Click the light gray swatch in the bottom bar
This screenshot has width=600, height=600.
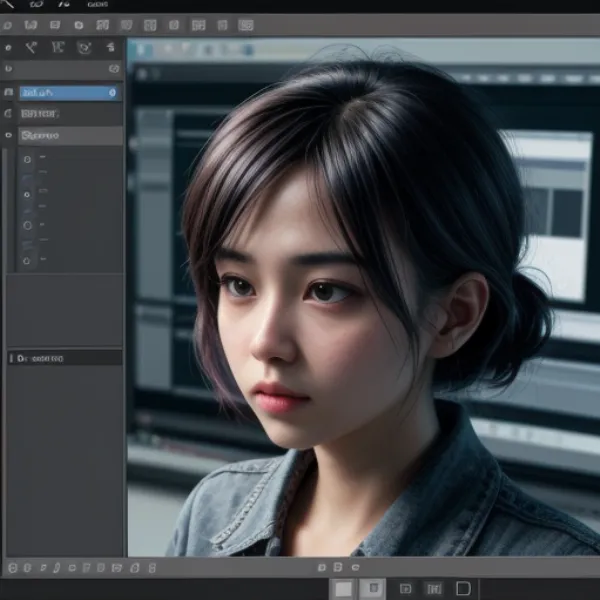click(x=343, y=588)
